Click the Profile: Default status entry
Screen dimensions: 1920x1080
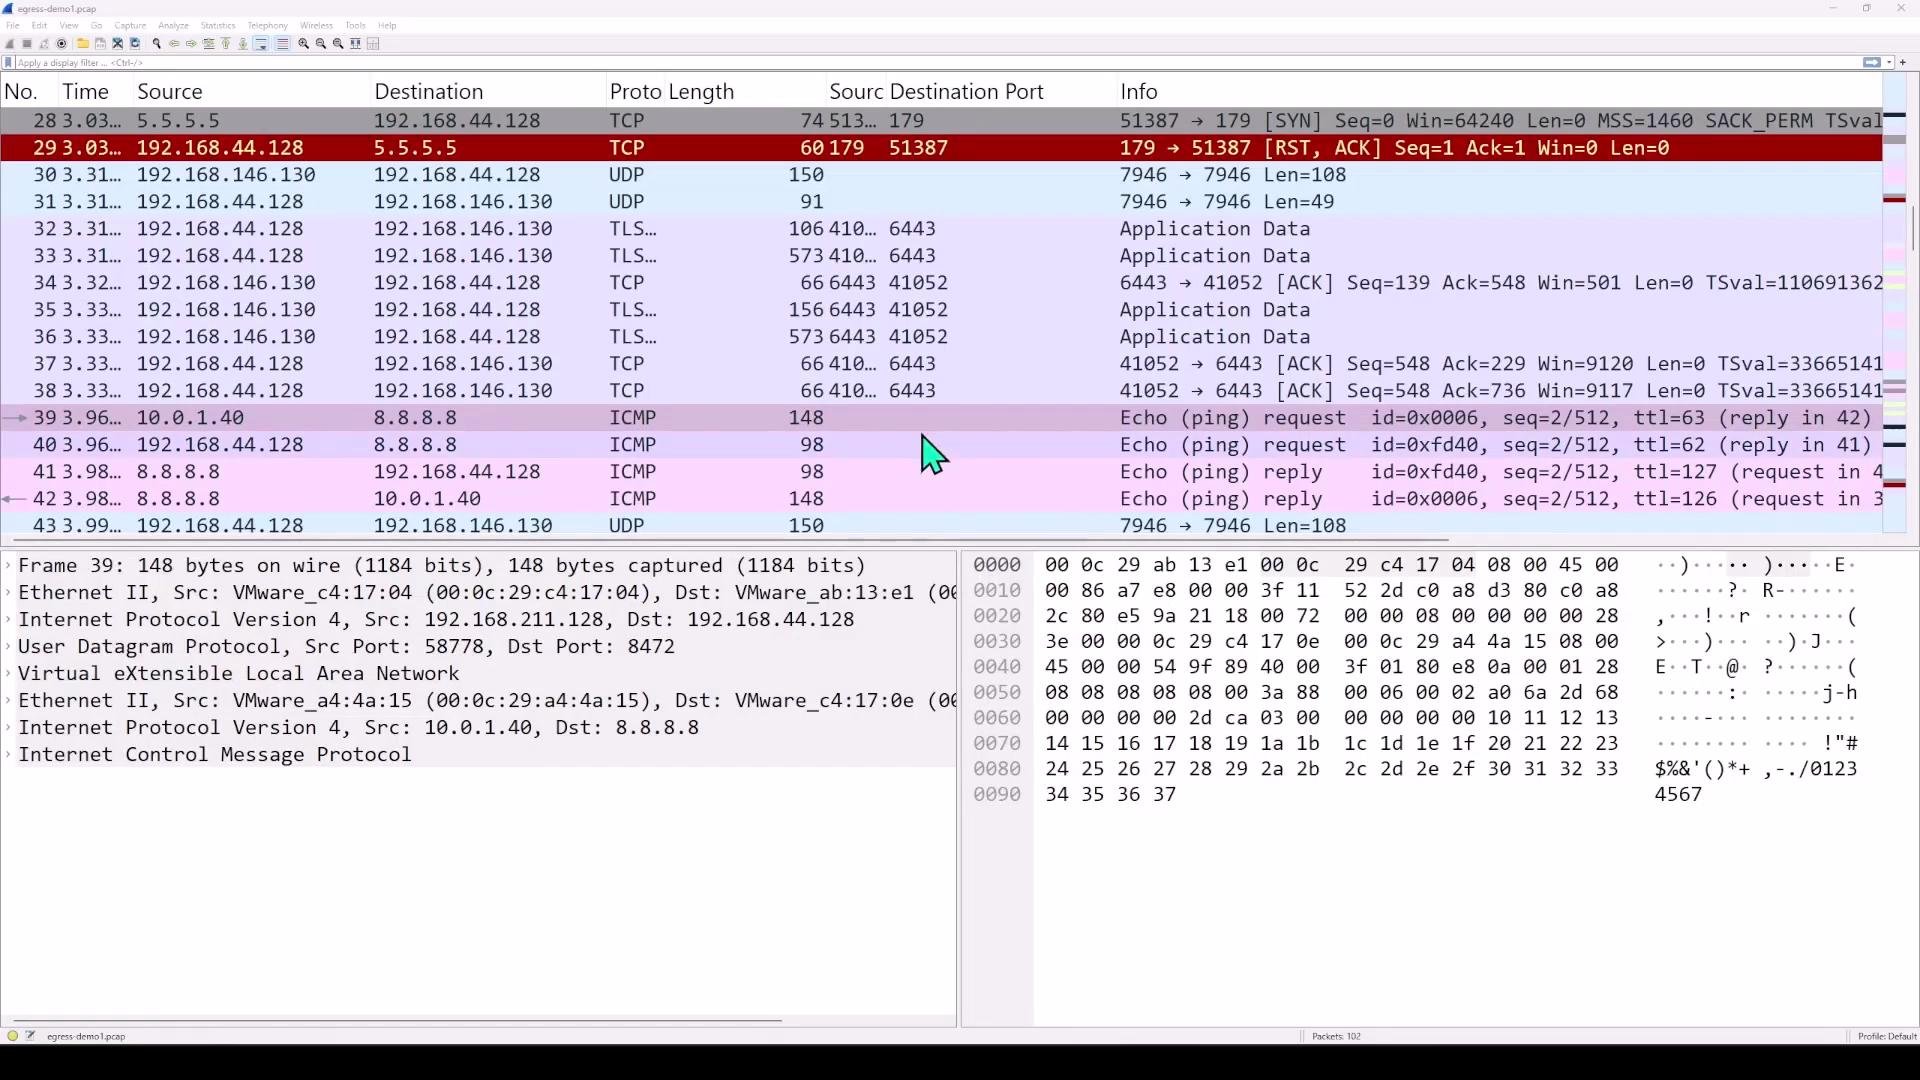(1887, 1036)
